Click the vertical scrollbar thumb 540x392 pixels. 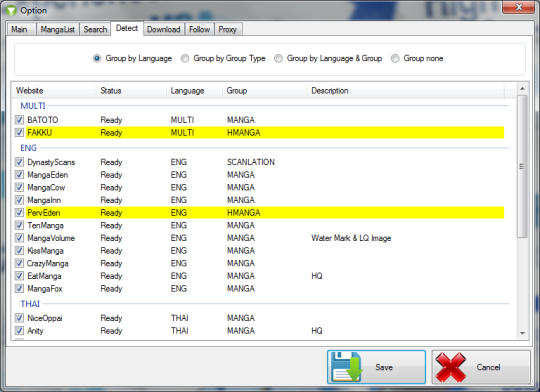tap(522, 167)
